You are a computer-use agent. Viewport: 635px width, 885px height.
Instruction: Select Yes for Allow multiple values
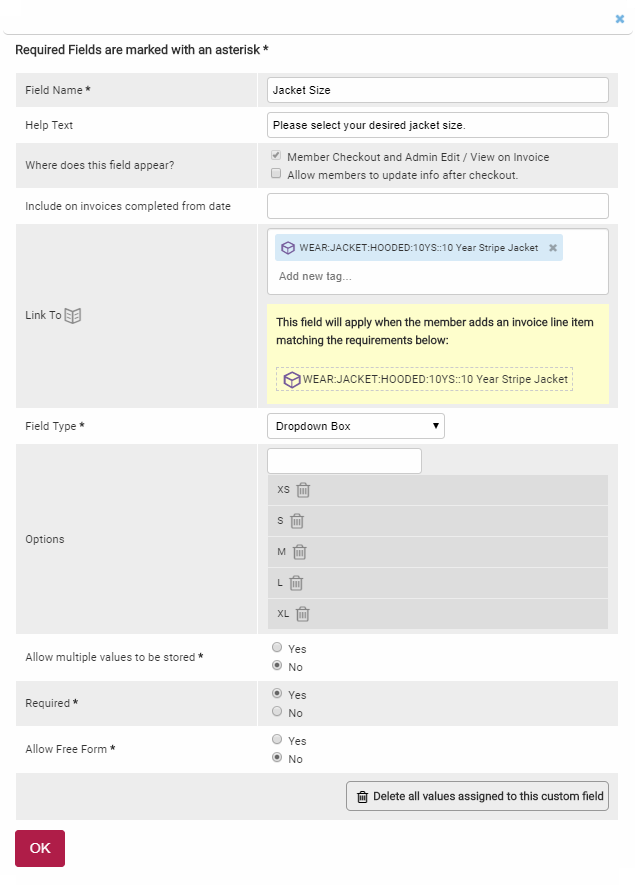277,648
